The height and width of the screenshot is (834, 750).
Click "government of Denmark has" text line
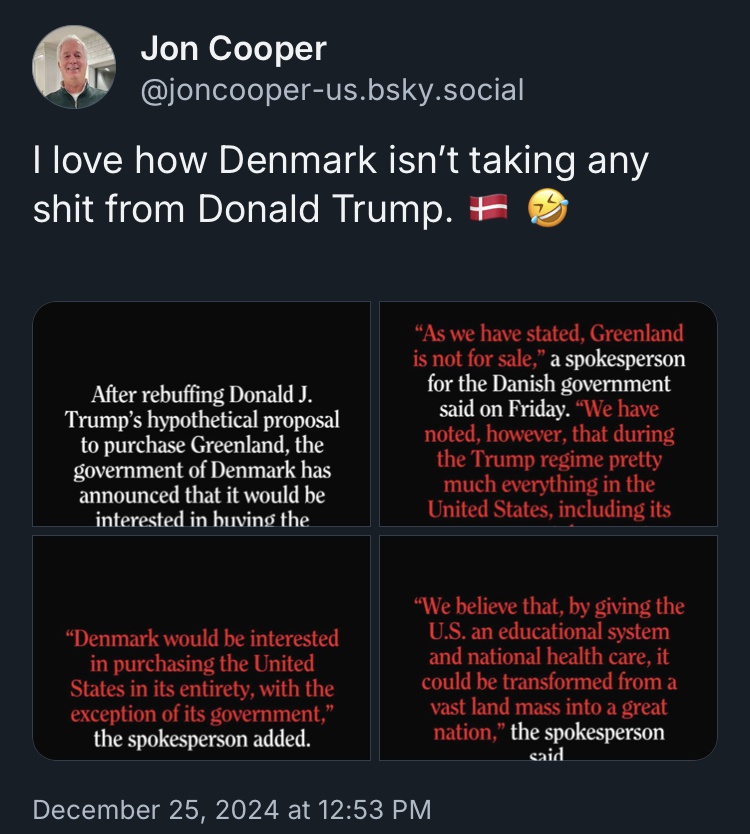203,470
